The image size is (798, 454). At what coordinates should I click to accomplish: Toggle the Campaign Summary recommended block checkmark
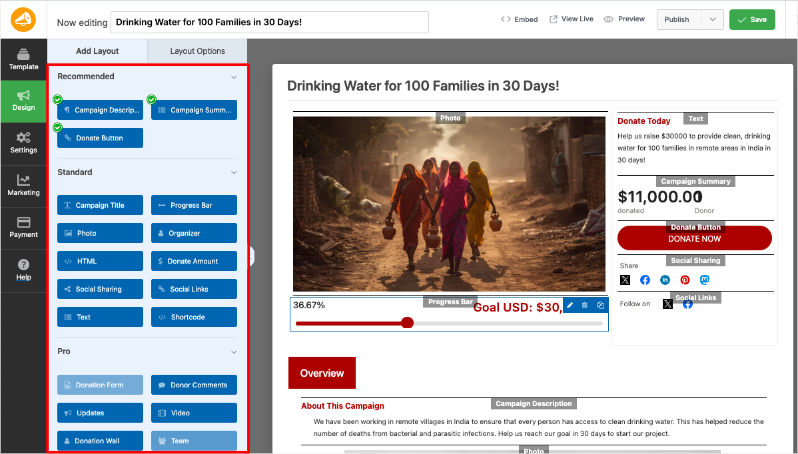(152, 99)
